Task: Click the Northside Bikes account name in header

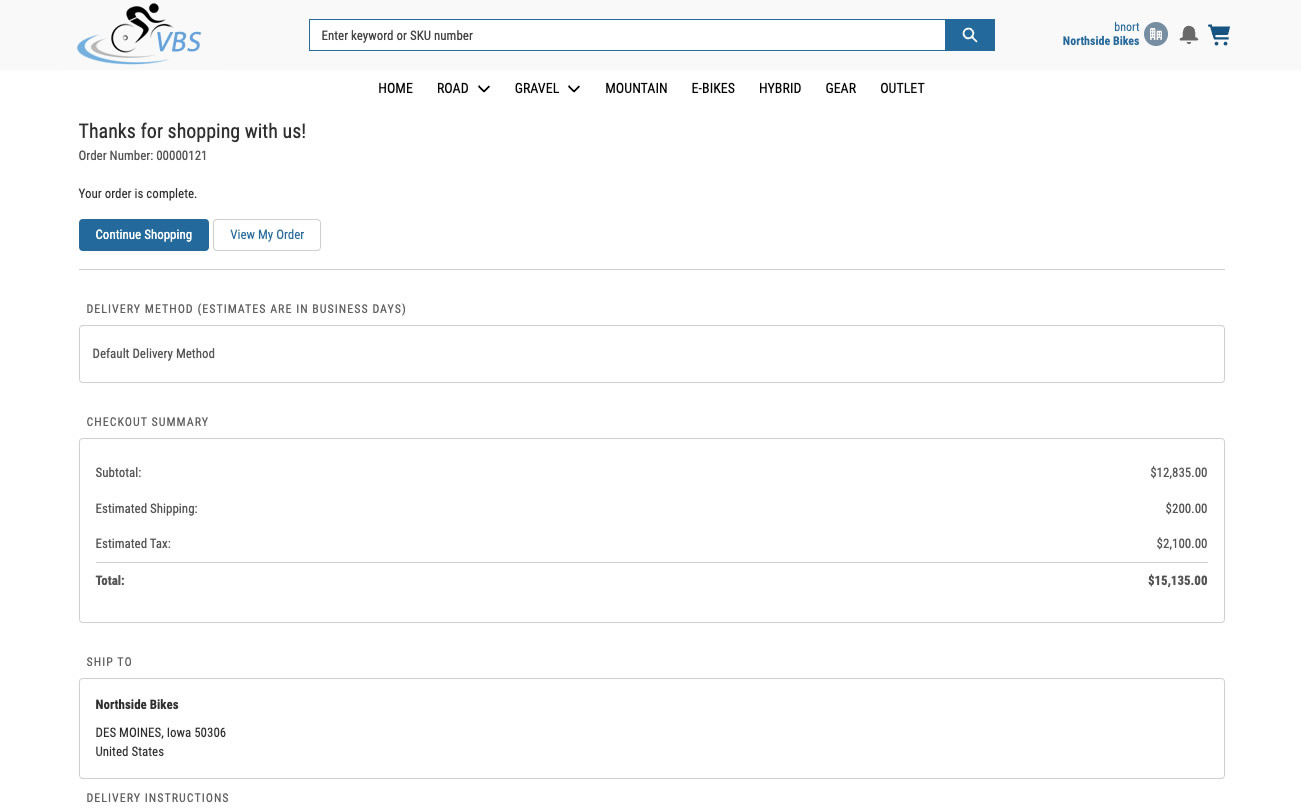Action: point(1101,41)
